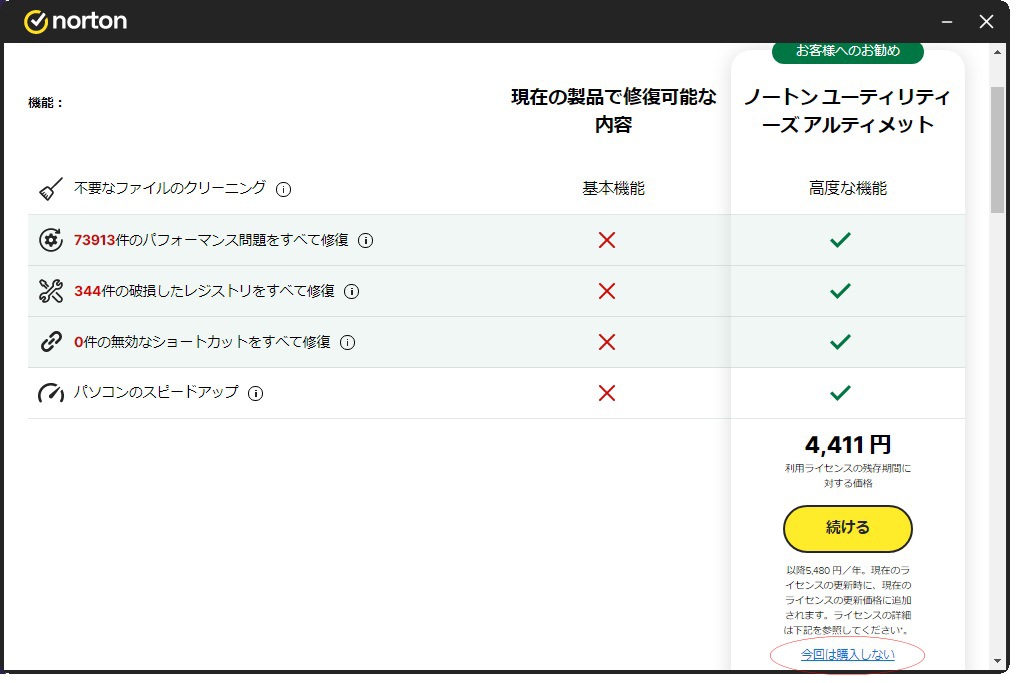The image size is (1019, 683).
Task: Click red X in performance issues row
Action: [607, 240]
